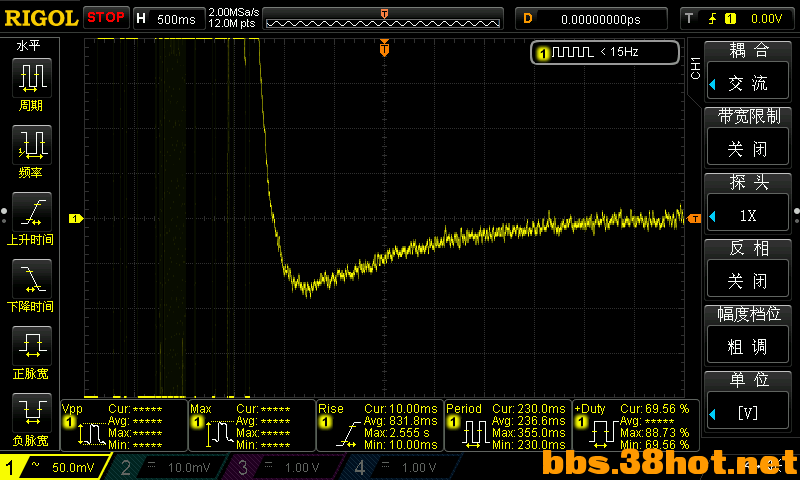Click the trigger level 0.00V value
800x480 pixels.
(x=766, y=19)
